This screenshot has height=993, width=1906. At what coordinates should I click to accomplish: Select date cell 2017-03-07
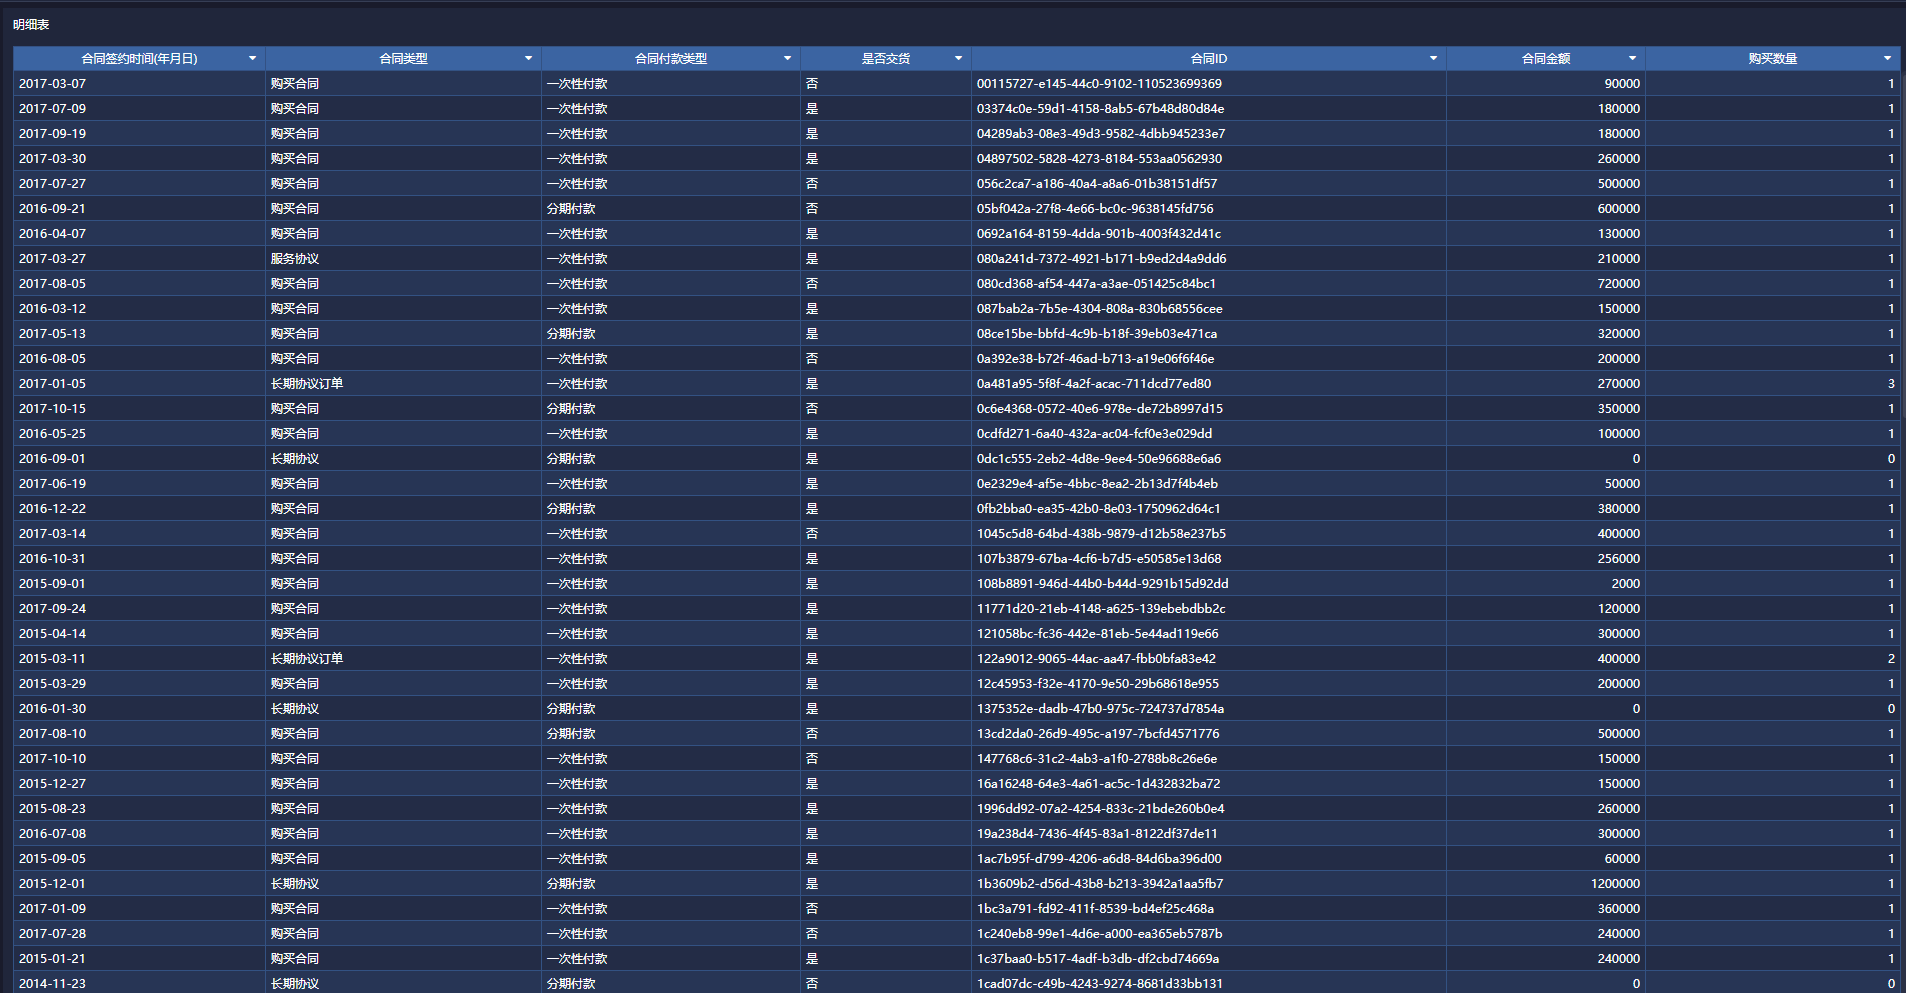(x=139, y=84)
